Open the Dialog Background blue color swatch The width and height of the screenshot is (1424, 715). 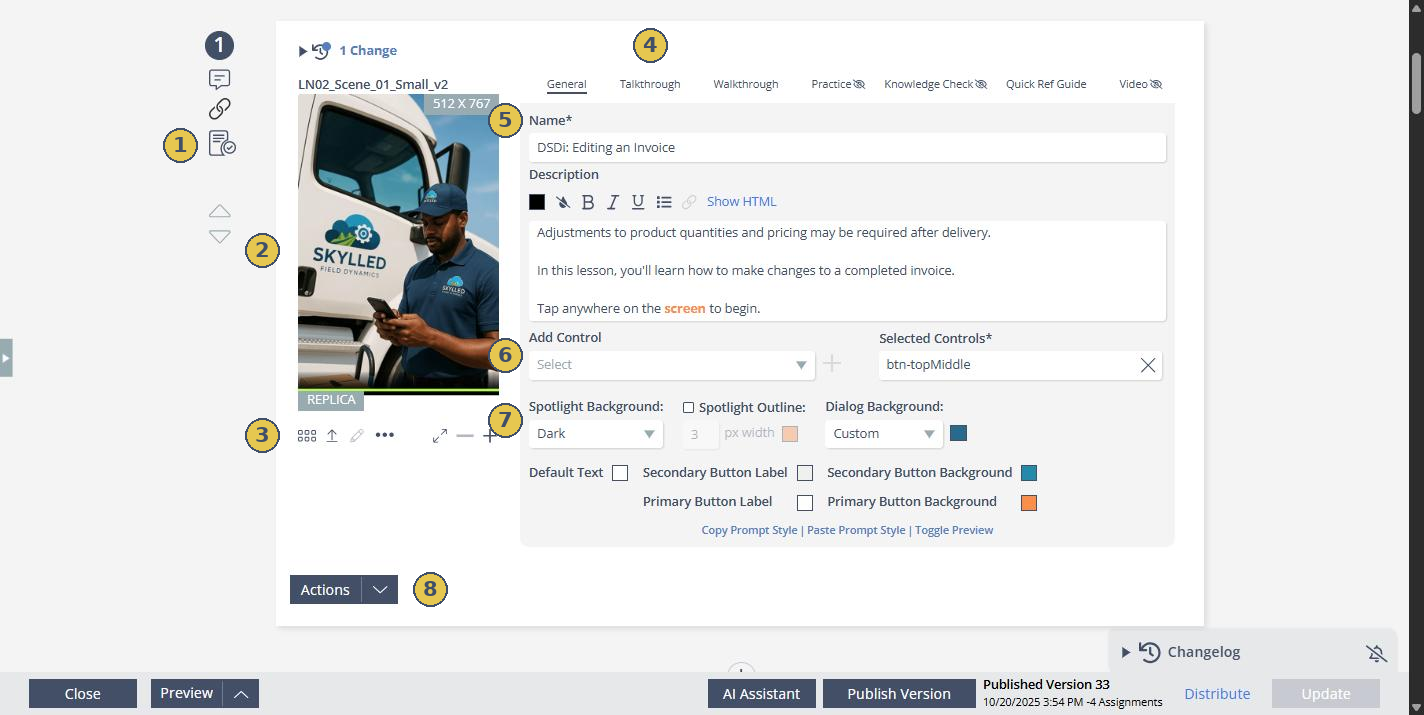point(958,433)
